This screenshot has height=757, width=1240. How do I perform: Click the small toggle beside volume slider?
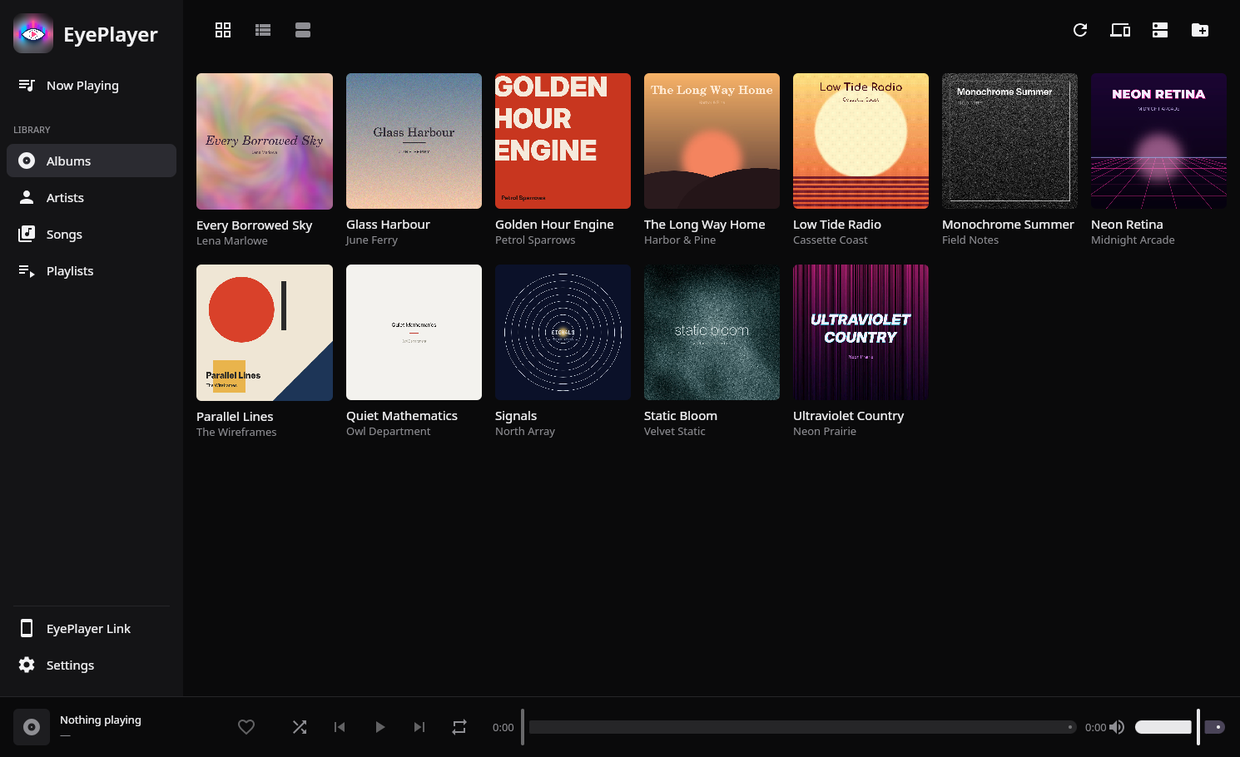point(1214,727)
